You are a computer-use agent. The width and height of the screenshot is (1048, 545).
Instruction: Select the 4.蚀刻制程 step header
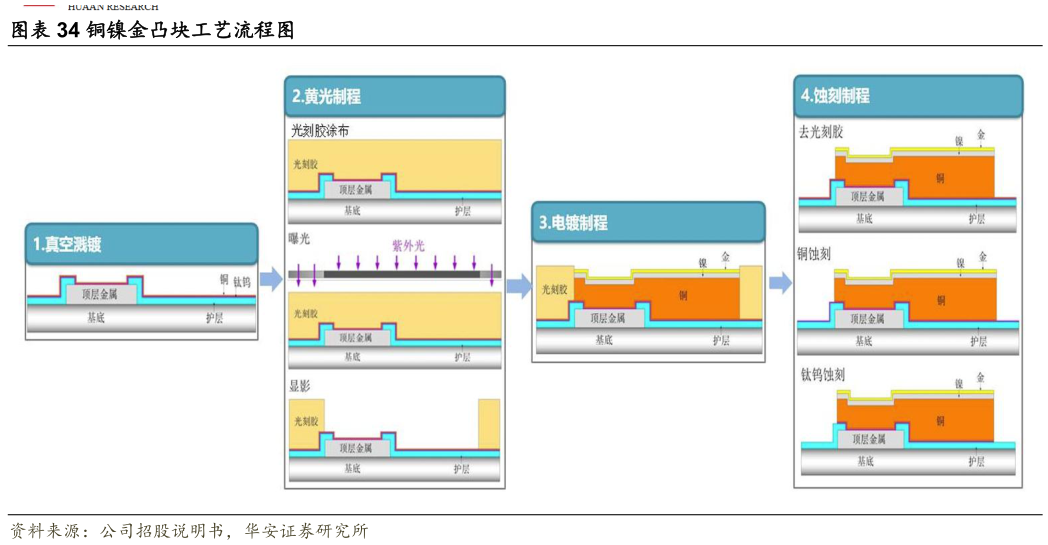click(908, 96)
